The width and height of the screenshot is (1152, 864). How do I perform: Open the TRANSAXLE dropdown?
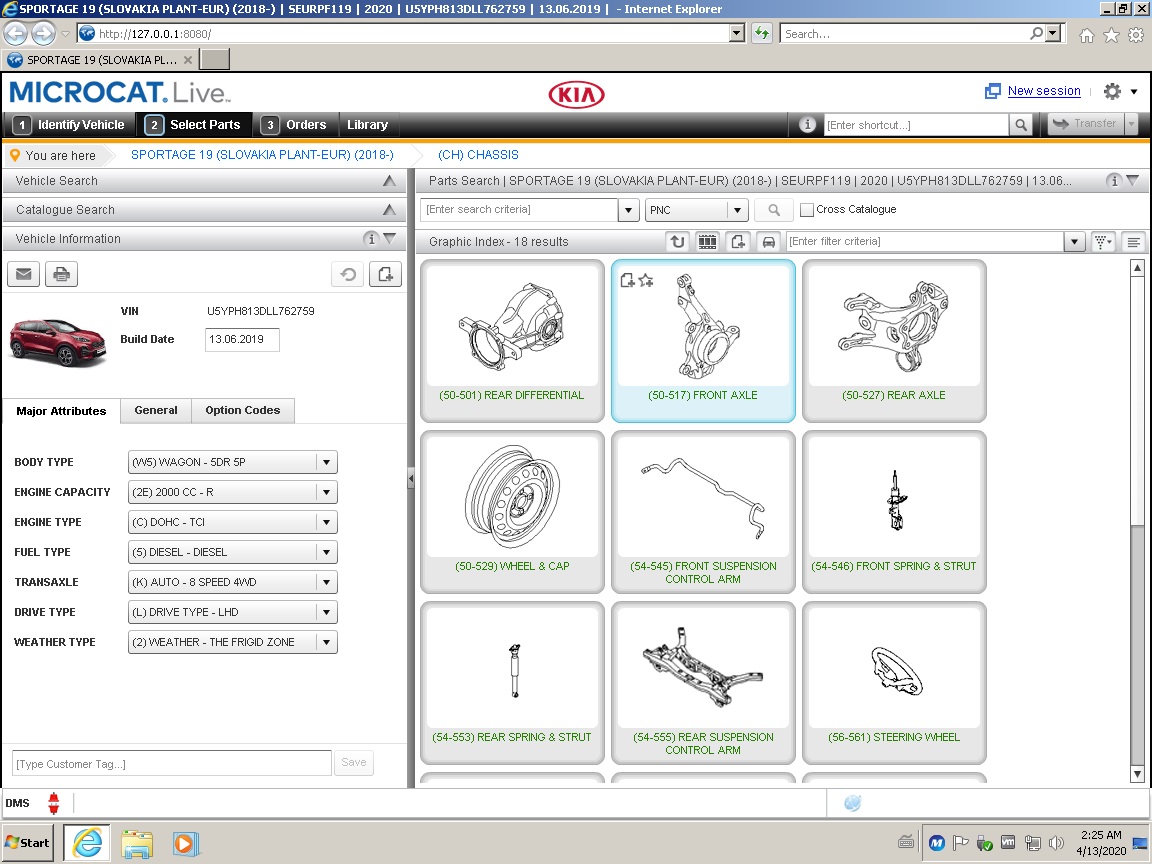326,583
